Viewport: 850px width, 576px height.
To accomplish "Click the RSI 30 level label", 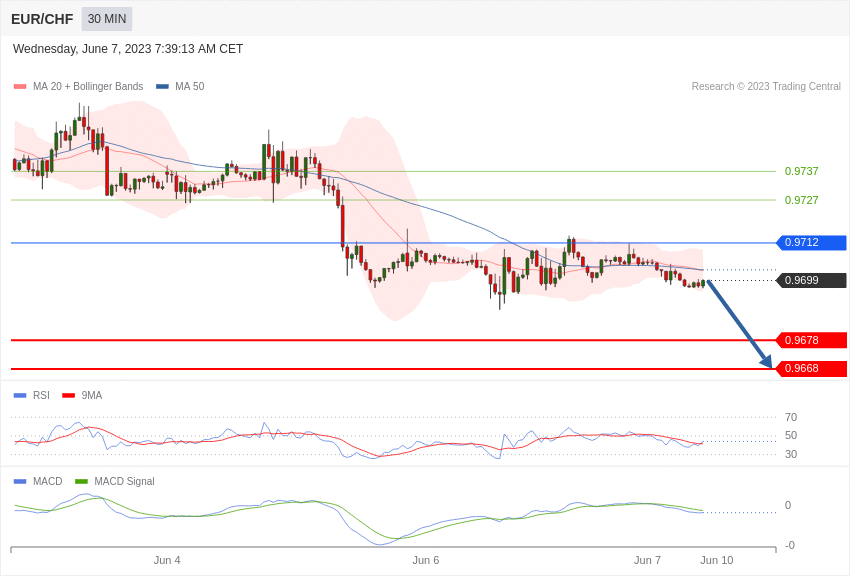I will tap(791, 454).
